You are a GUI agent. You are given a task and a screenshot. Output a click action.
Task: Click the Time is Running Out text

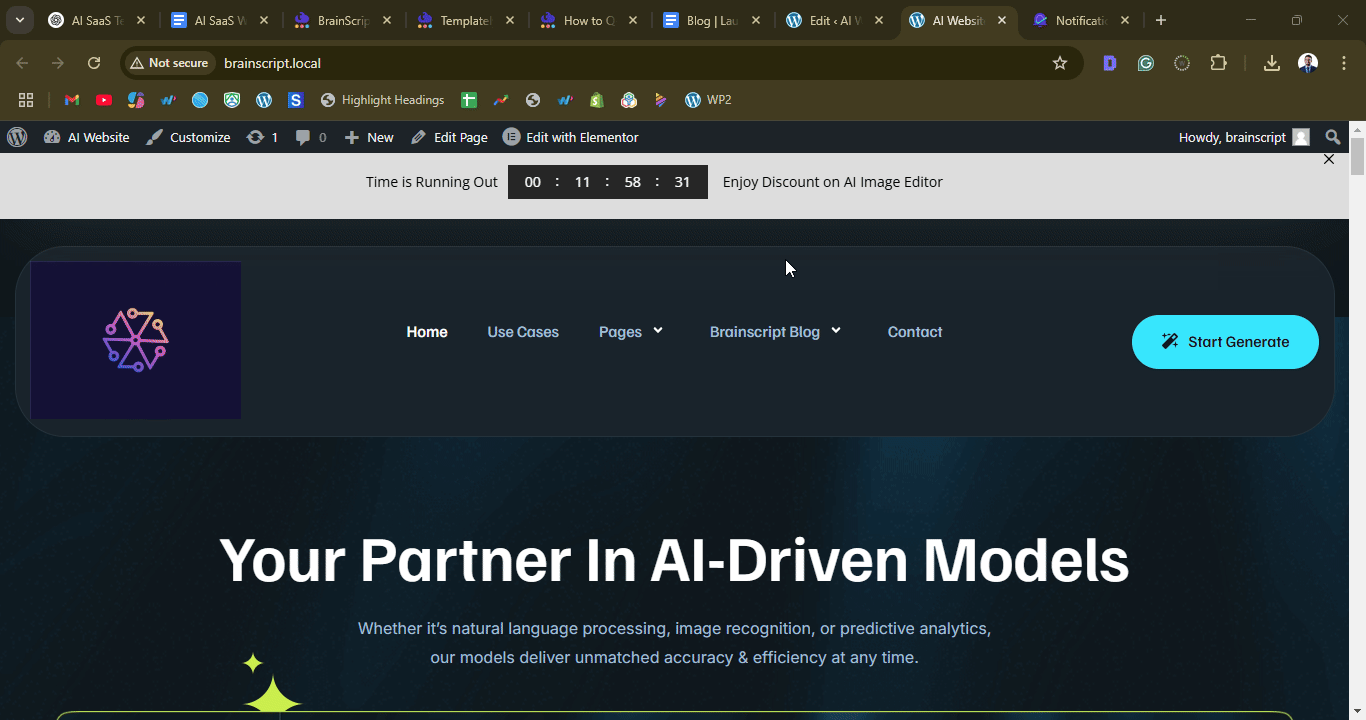pos(431,182)
